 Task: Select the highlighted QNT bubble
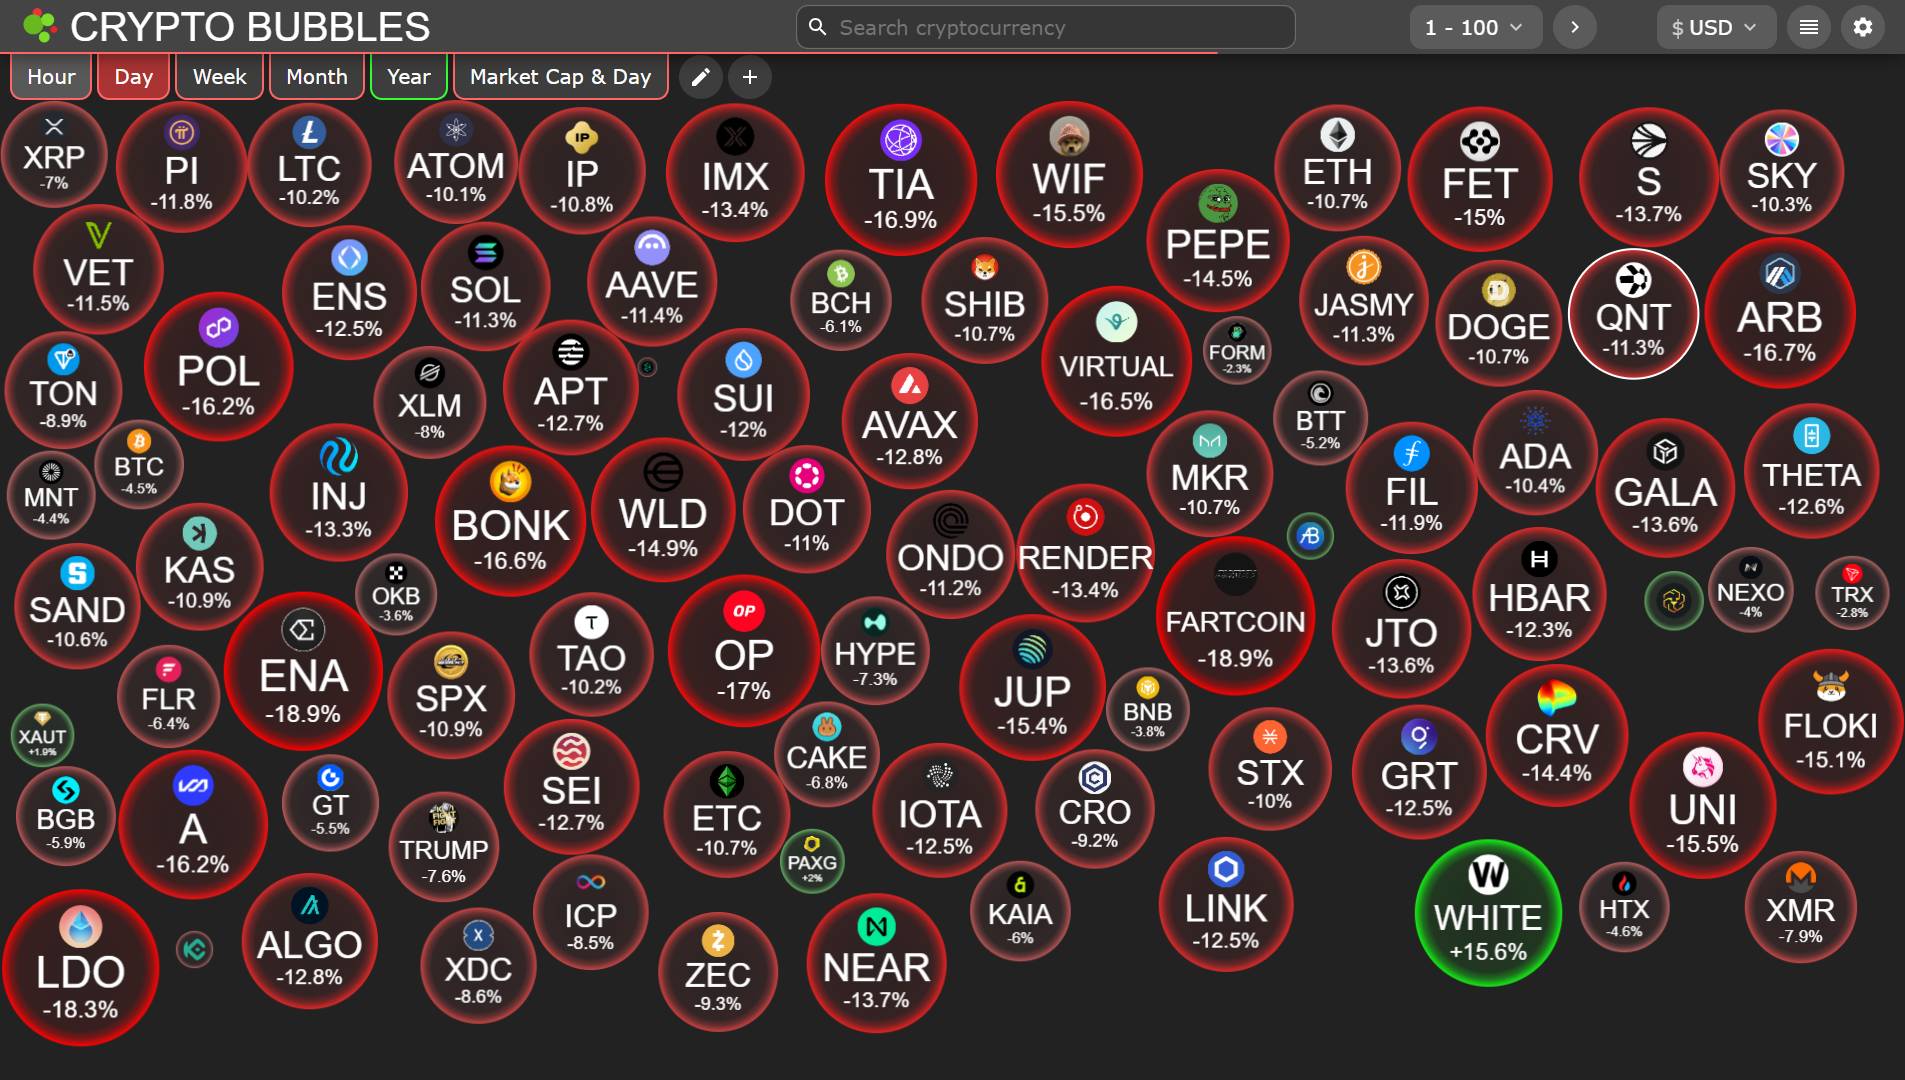1633,314
